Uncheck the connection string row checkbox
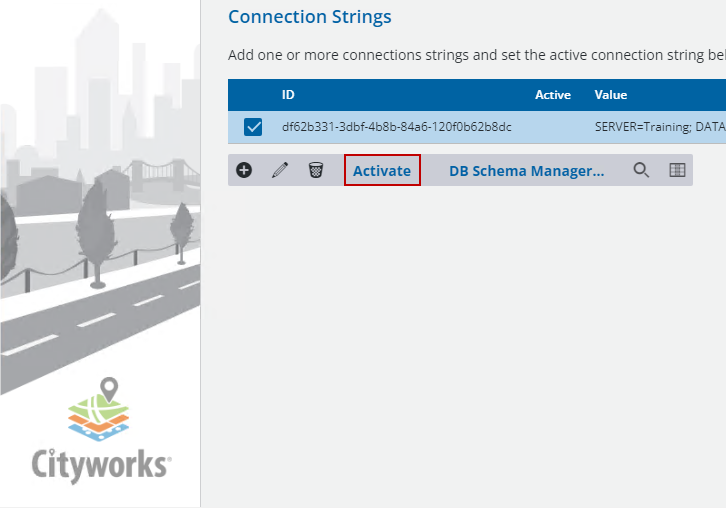 click(x=253, y=127)
